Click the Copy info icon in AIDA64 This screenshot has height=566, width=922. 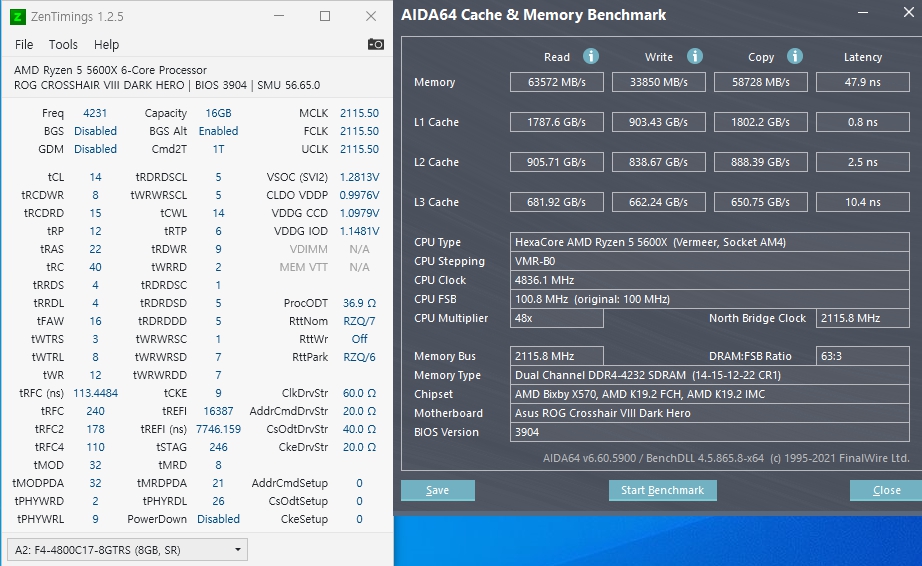click(794, 56)
